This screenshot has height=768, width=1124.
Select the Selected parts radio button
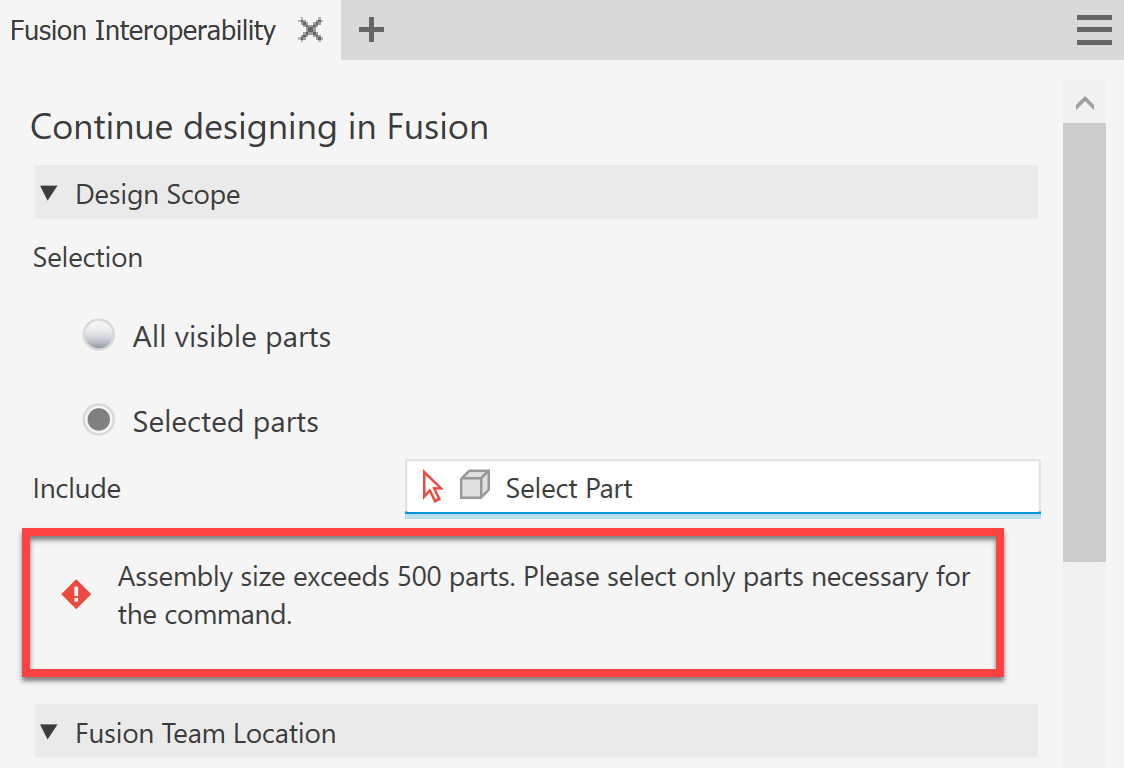[99, 420]
